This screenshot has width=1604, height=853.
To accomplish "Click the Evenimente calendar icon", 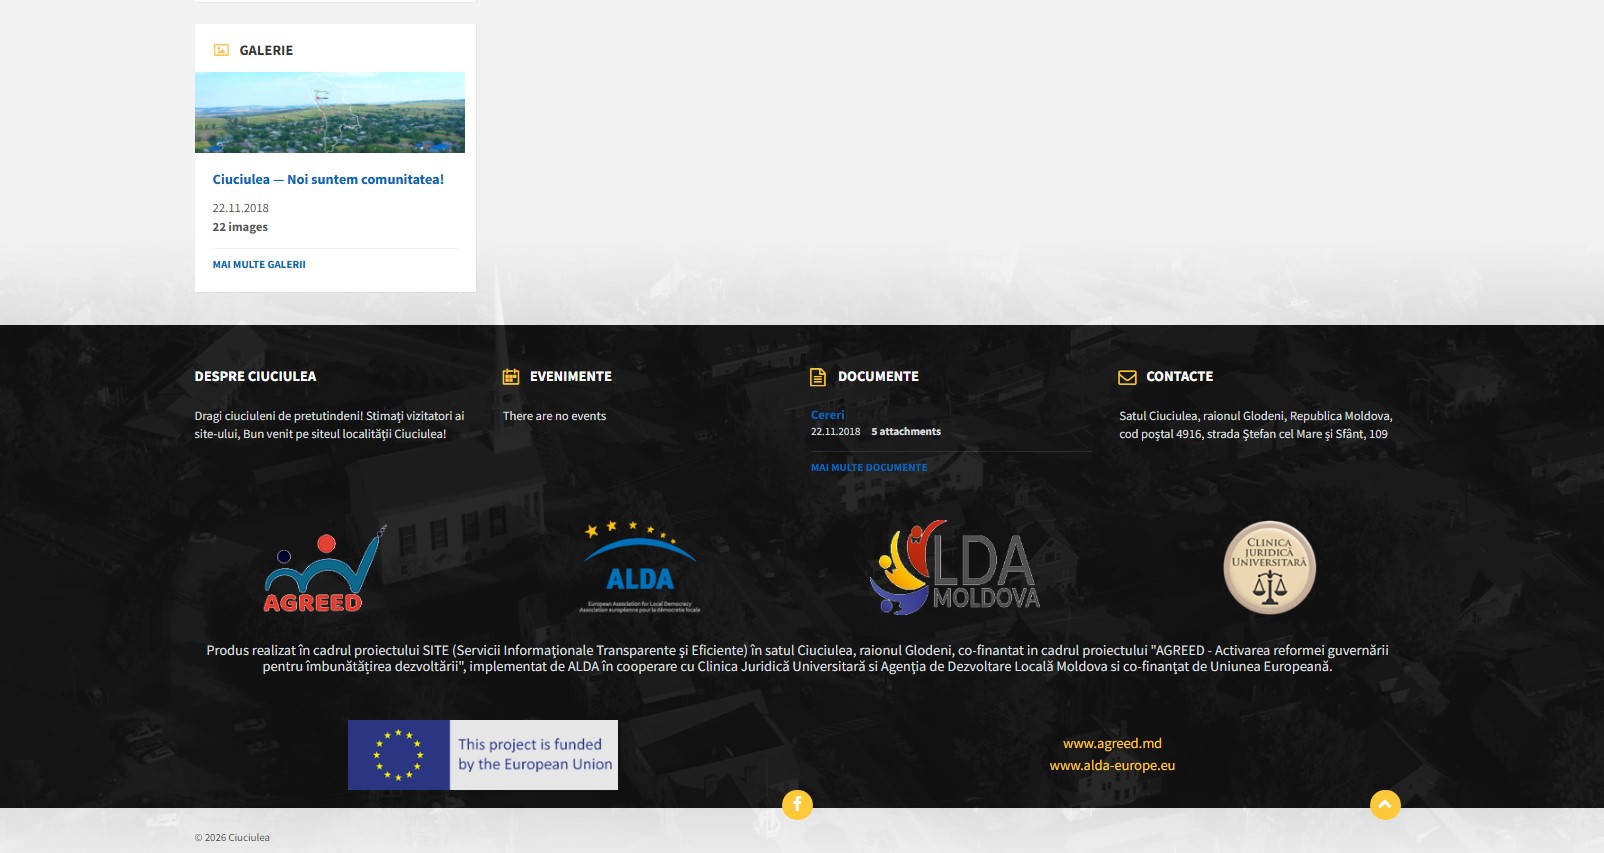I will point(511,377).
